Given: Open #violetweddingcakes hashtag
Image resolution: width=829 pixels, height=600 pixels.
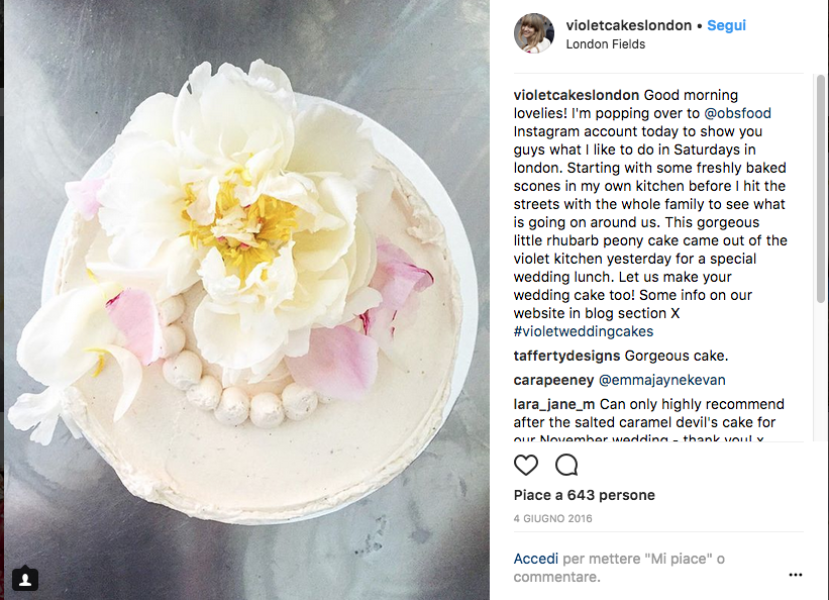Looking at the screenshot, I should pyautogui.click(x=584, y=331).
